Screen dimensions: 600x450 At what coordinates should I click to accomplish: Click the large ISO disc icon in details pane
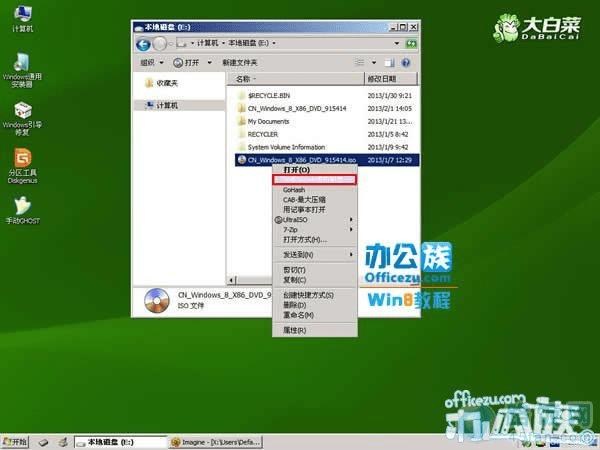(157, 300)
